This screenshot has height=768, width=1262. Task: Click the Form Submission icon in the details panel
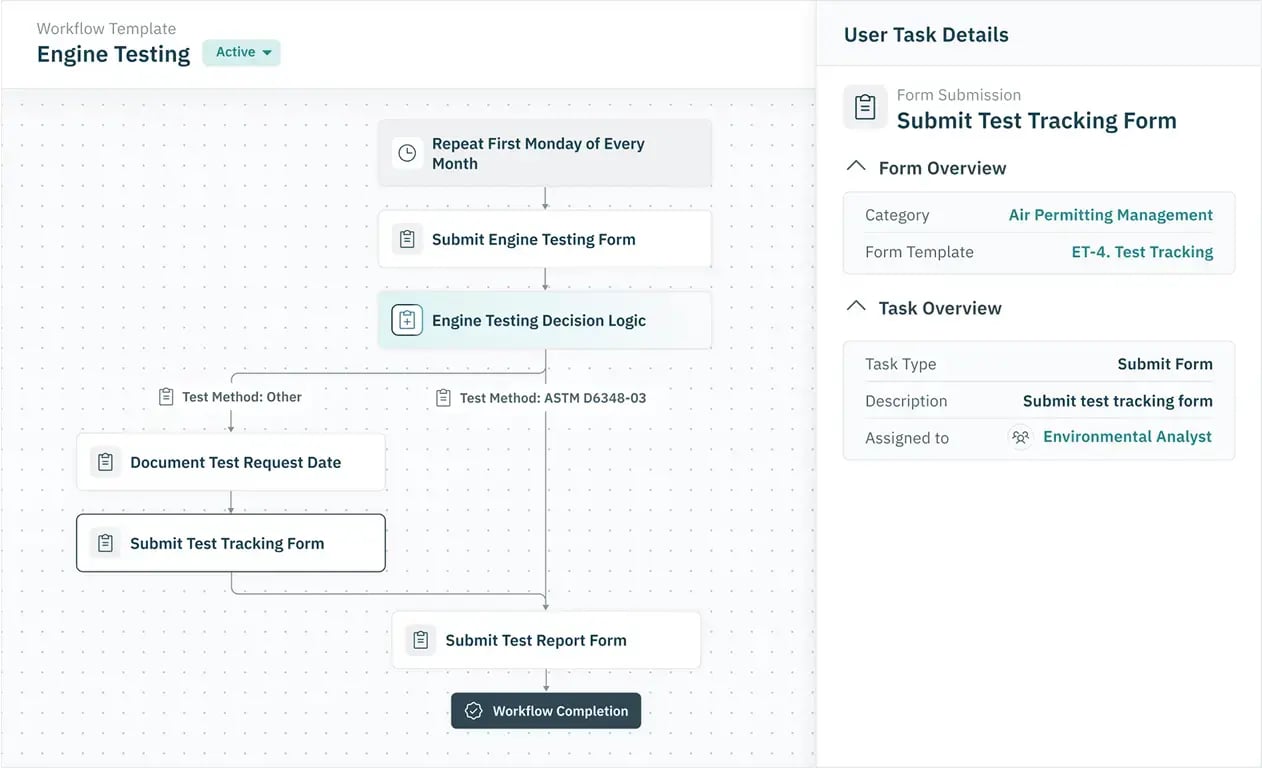pos(866,107)
